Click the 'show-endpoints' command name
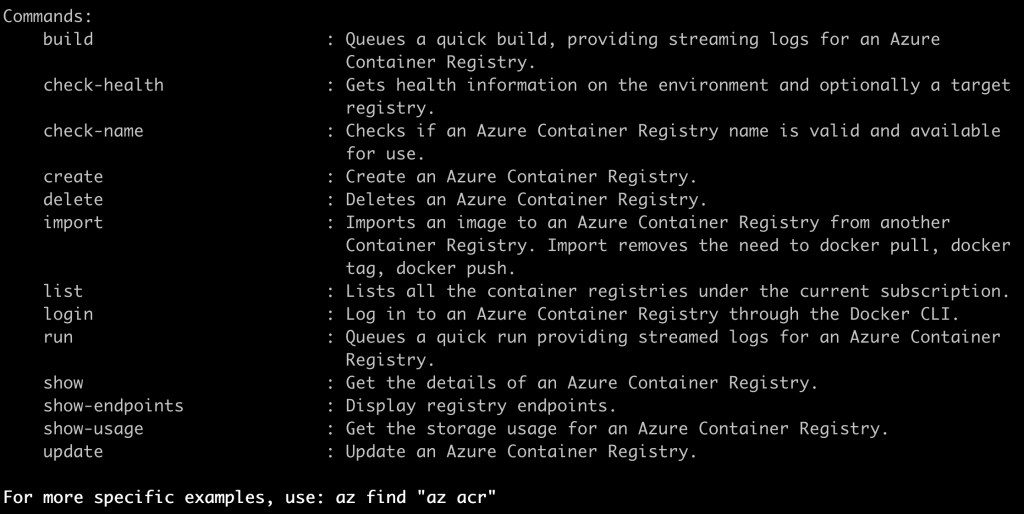1024x514 pixels. pyautogui.click(x=113, y=406)
